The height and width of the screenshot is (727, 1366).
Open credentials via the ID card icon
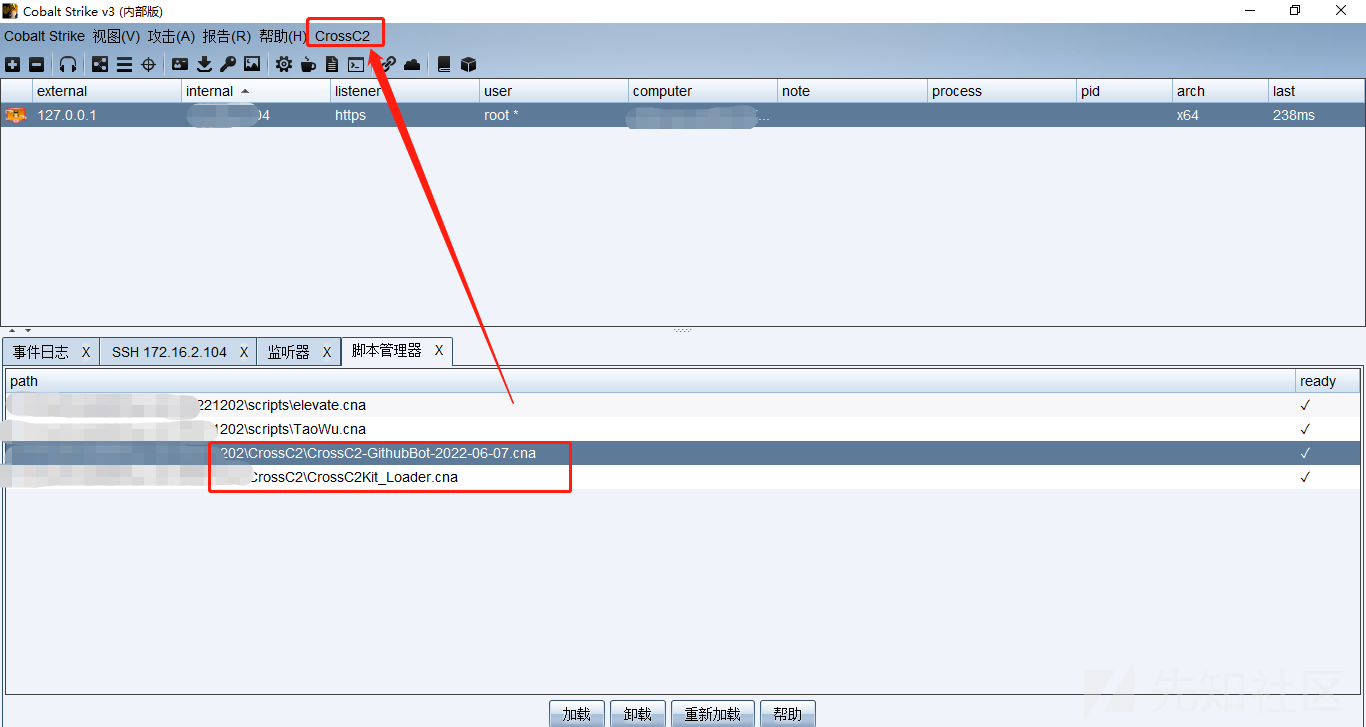(180, 64)
